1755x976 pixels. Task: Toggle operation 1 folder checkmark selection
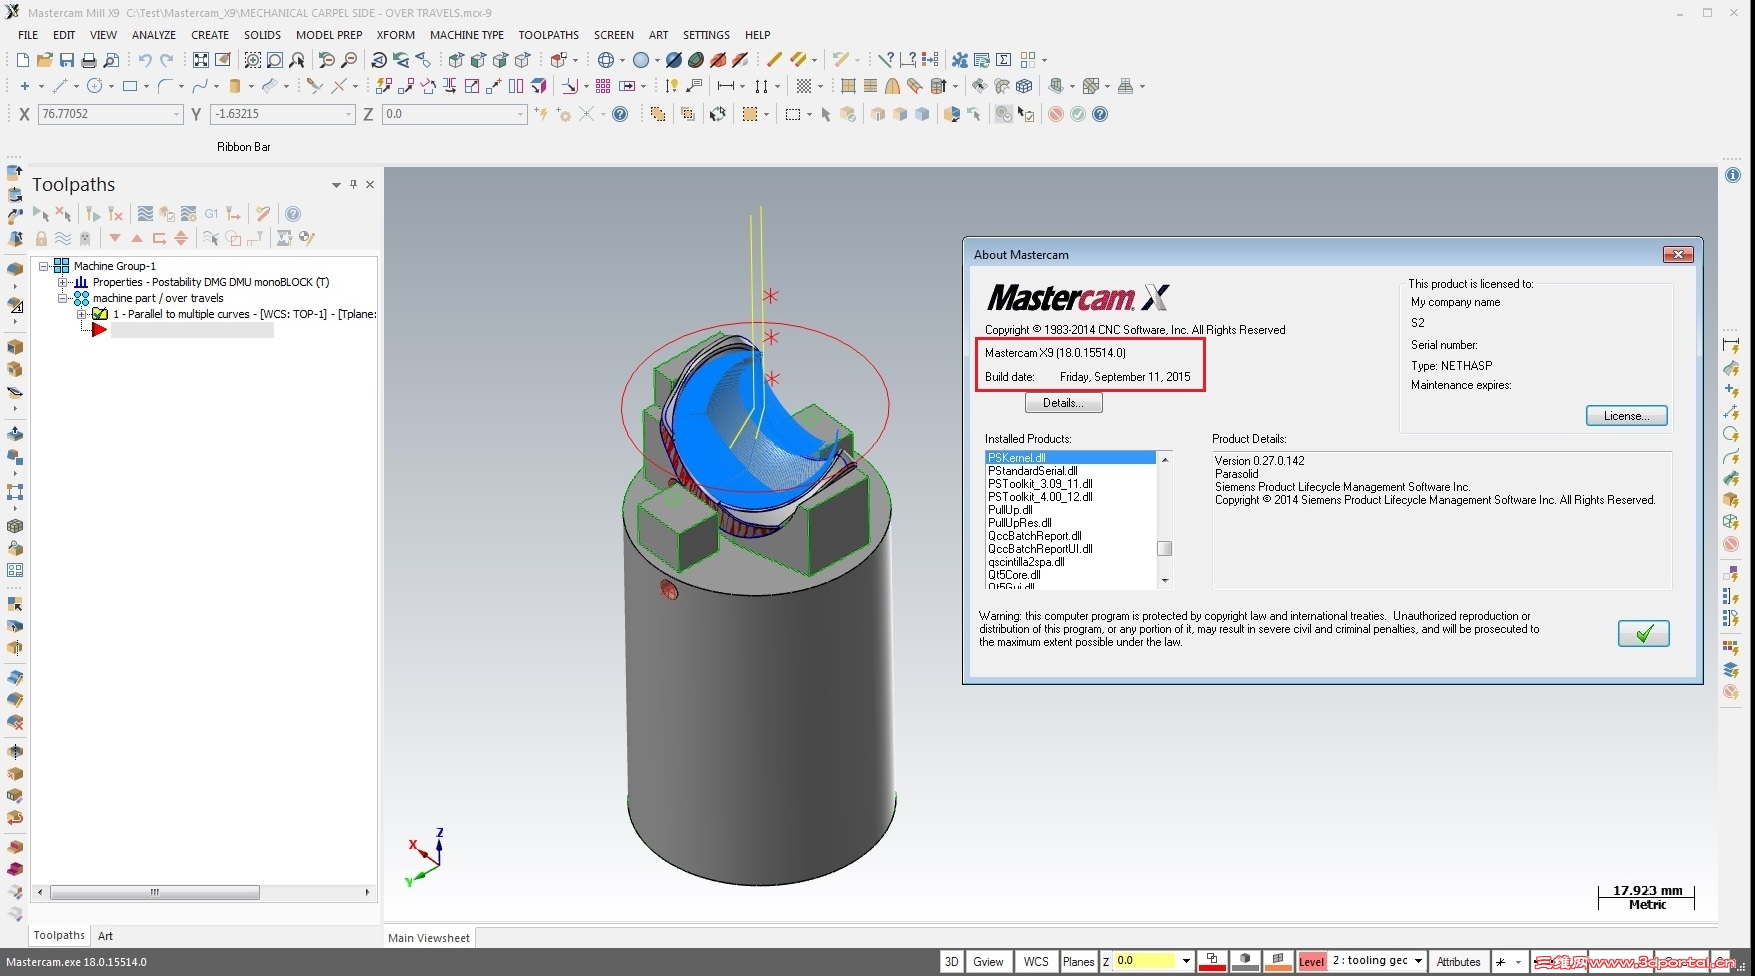click(100, 314)
